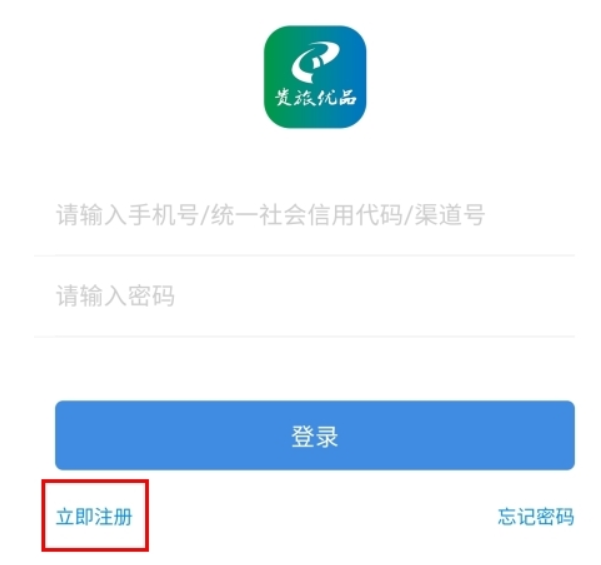
Task: Click the blue 登录 button
Action: point(315,435)
